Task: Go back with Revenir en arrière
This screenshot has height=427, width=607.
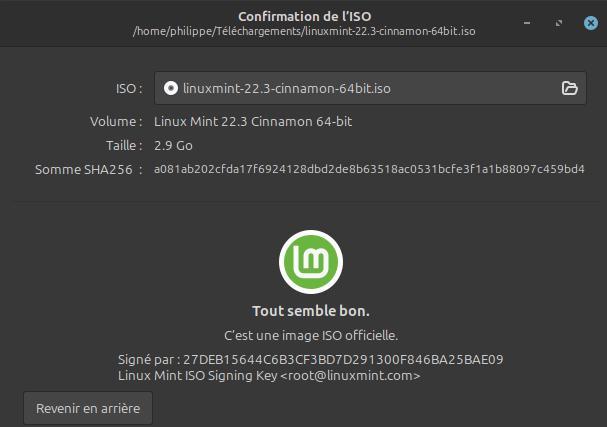Action: [88, 408]
